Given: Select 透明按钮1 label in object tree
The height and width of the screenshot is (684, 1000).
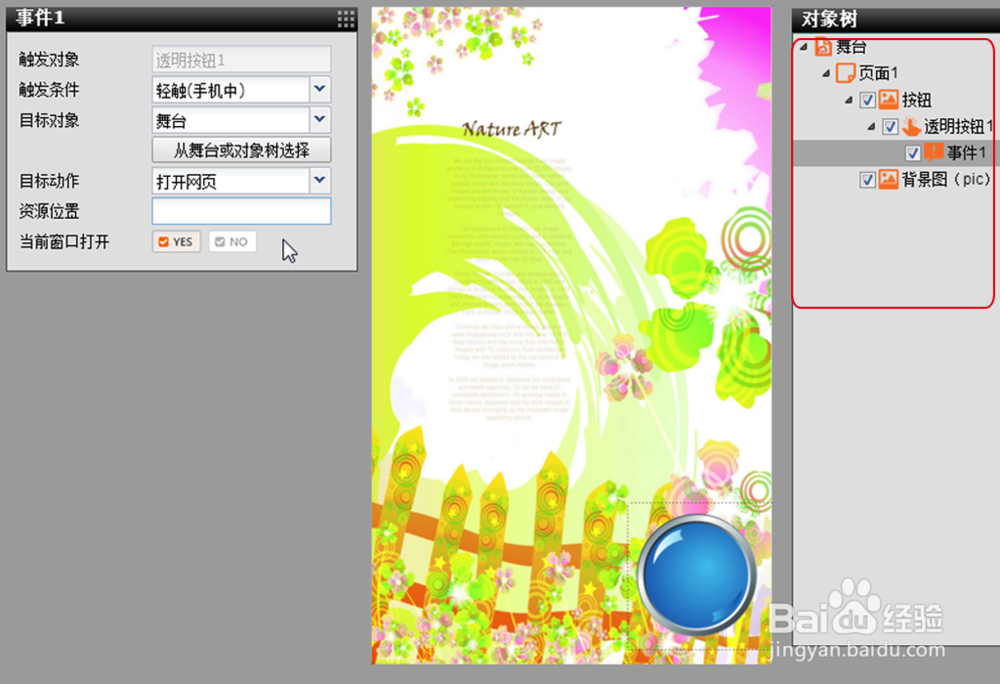Looking at the screenshot, I should tap(959, 127).
